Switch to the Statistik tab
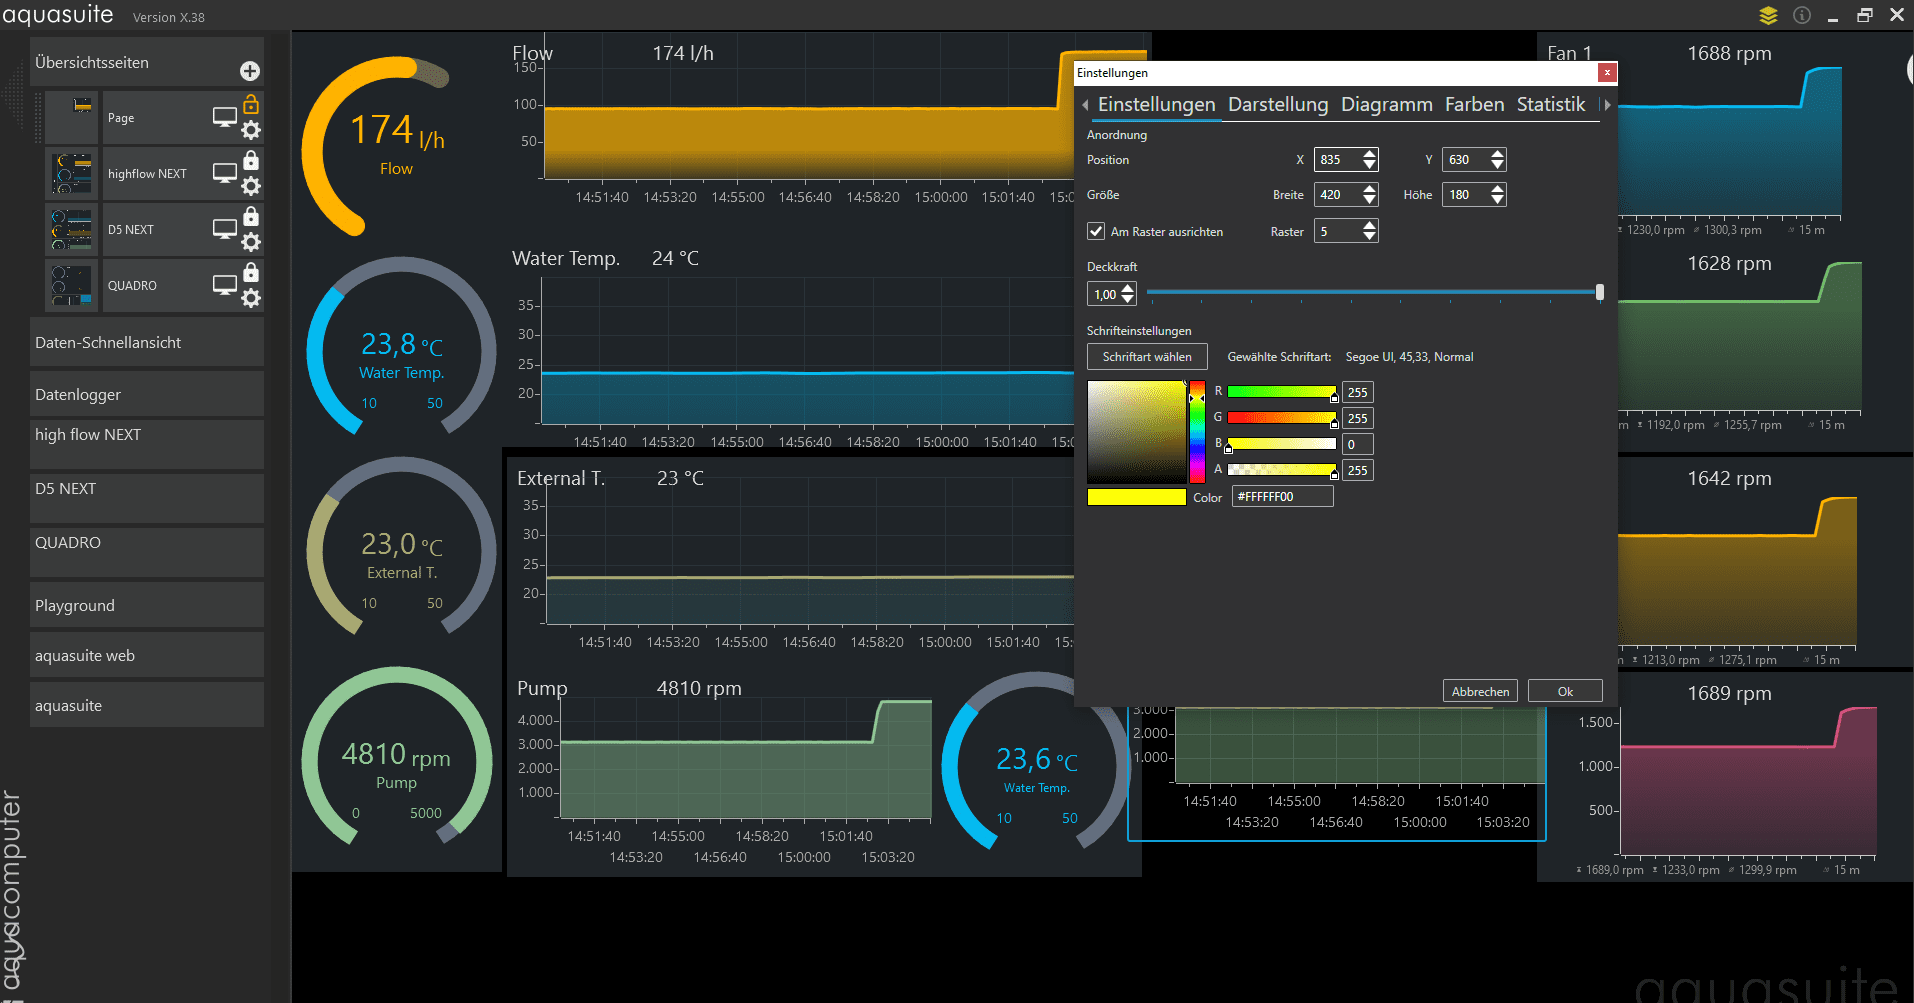 coord(1551,104)
